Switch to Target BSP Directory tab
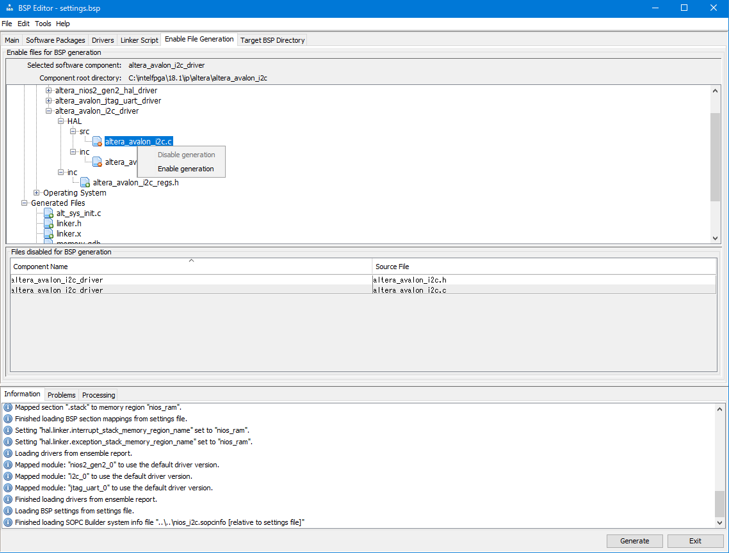 [x=272, y=40]
